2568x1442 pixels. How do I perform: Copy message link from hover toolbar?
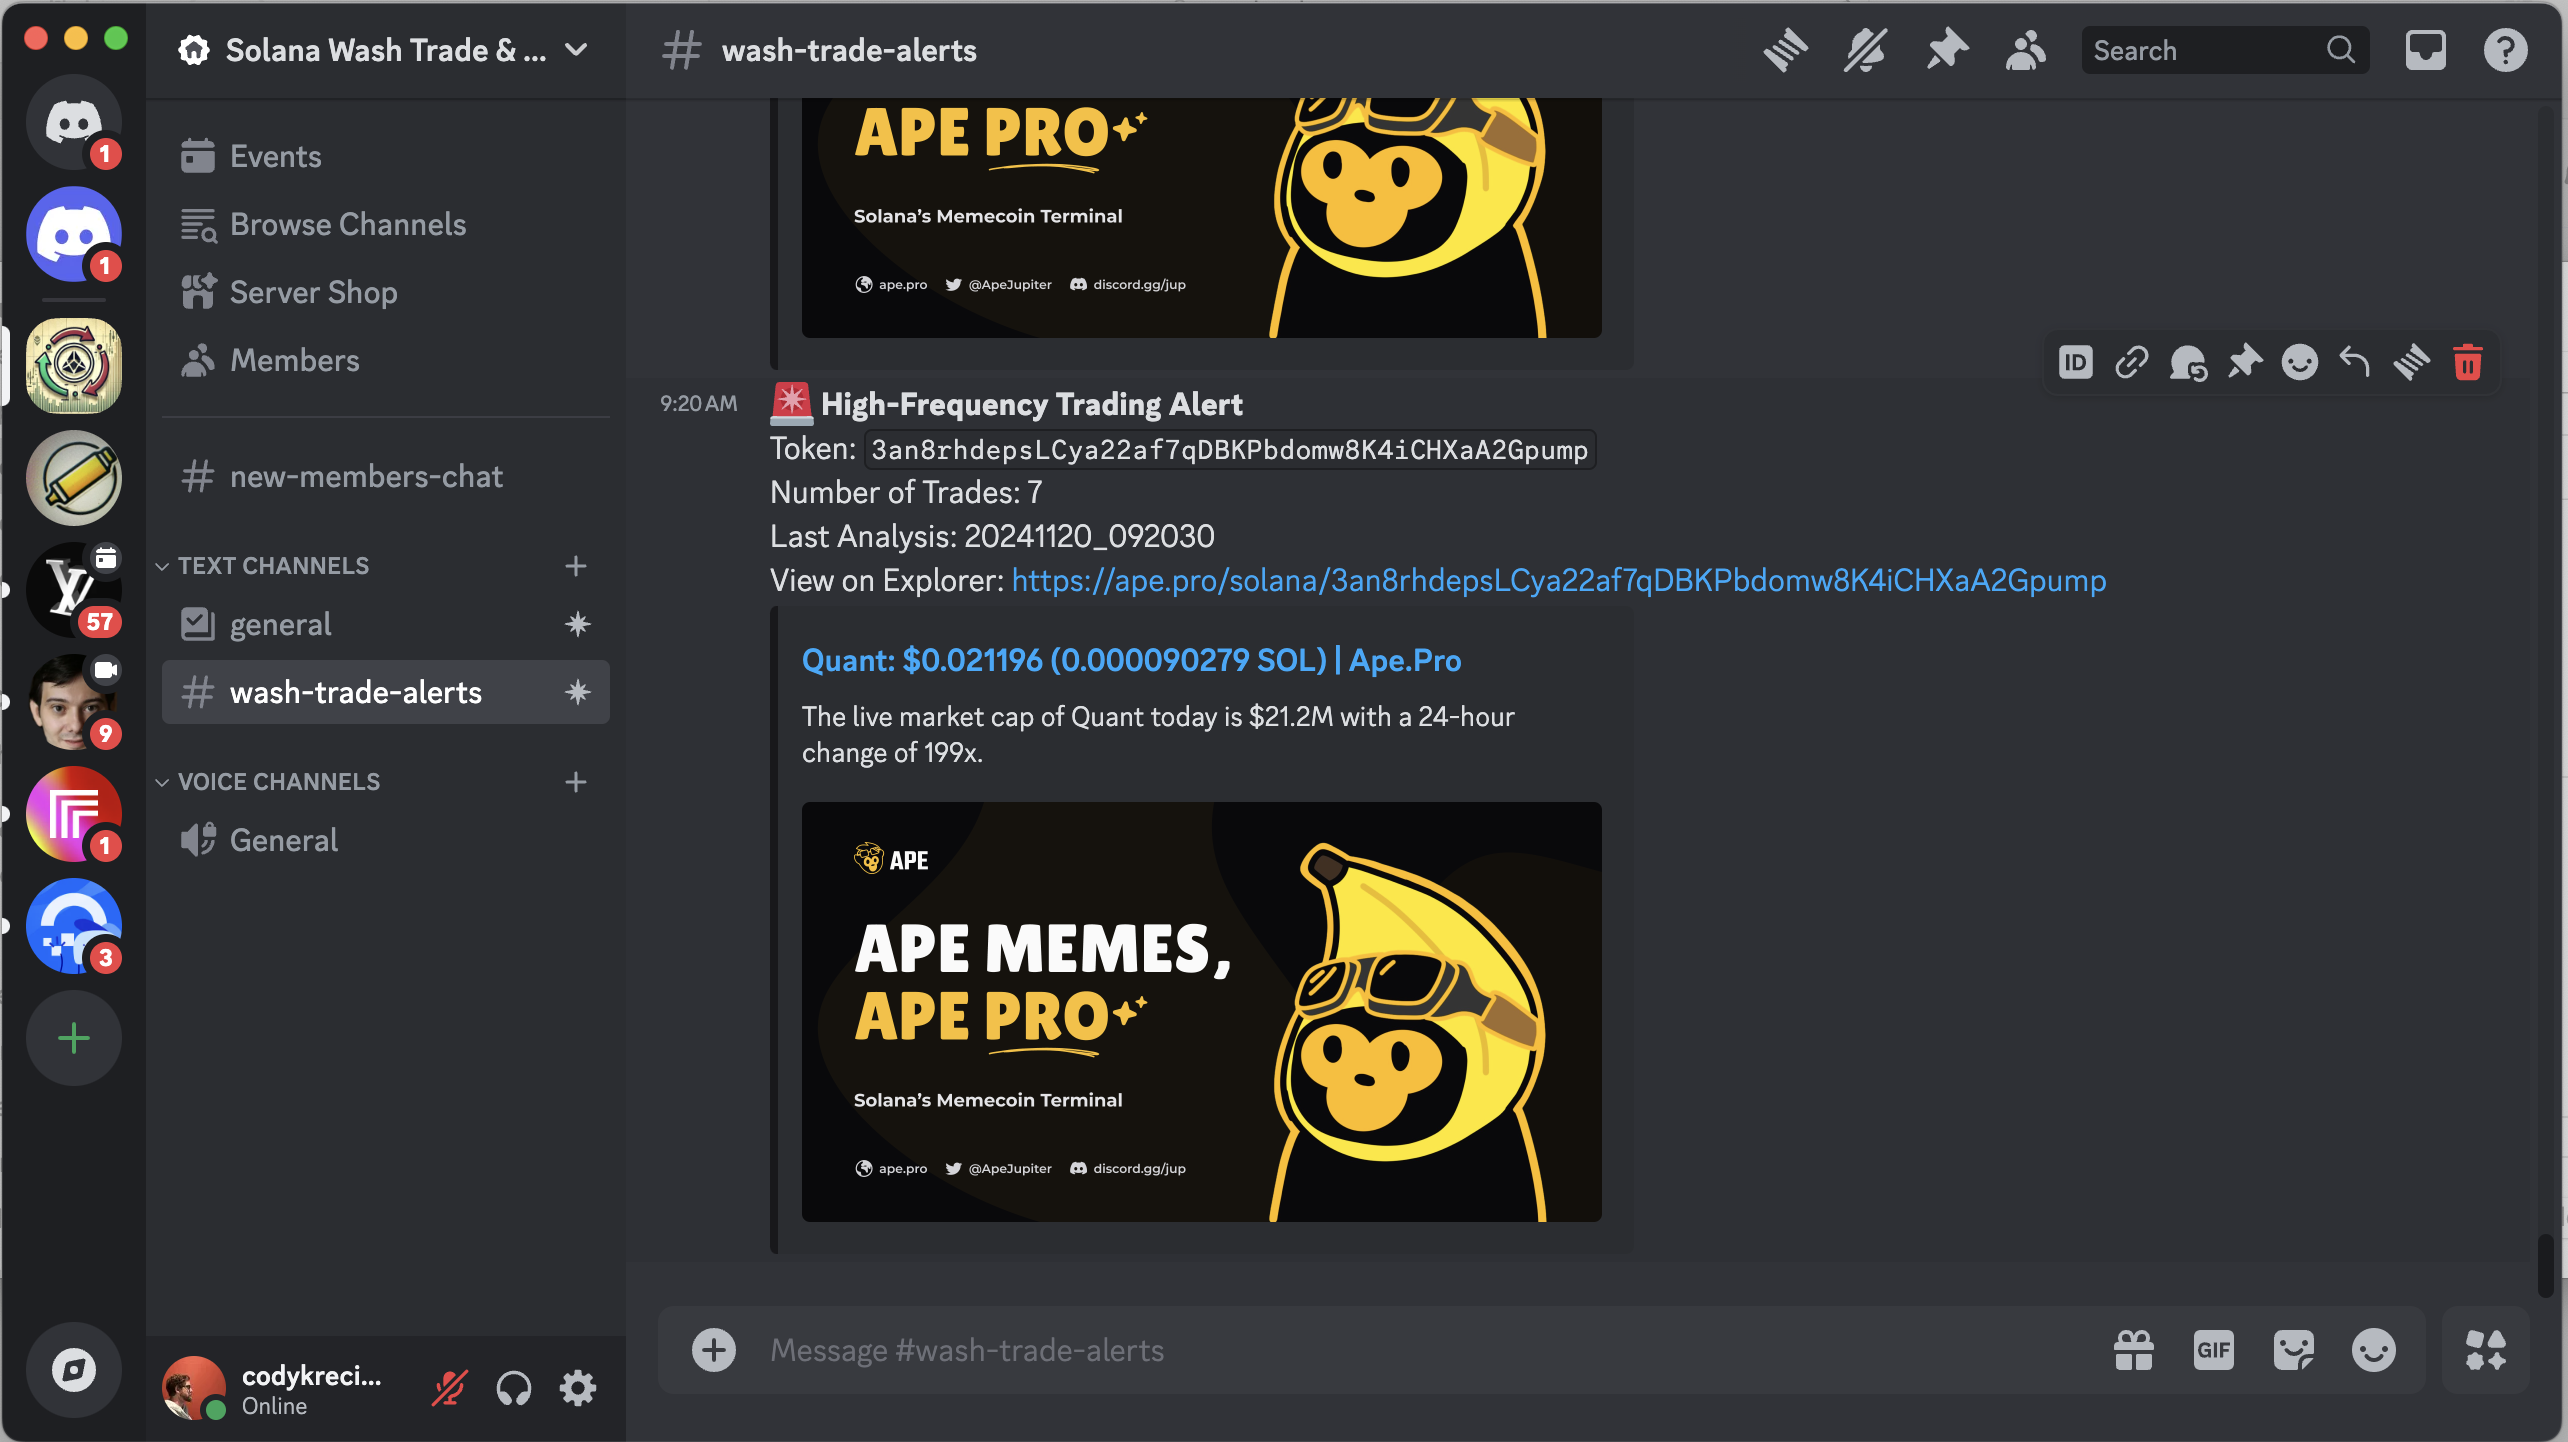(2132, 362)
